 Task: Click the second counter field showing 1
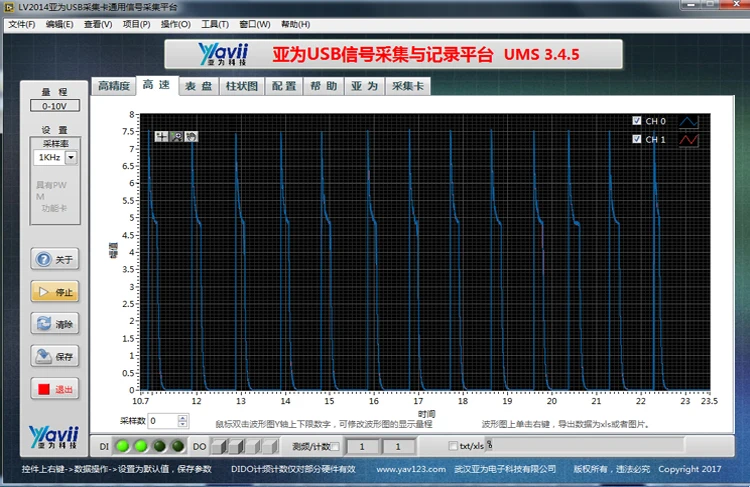pos(398,447)
